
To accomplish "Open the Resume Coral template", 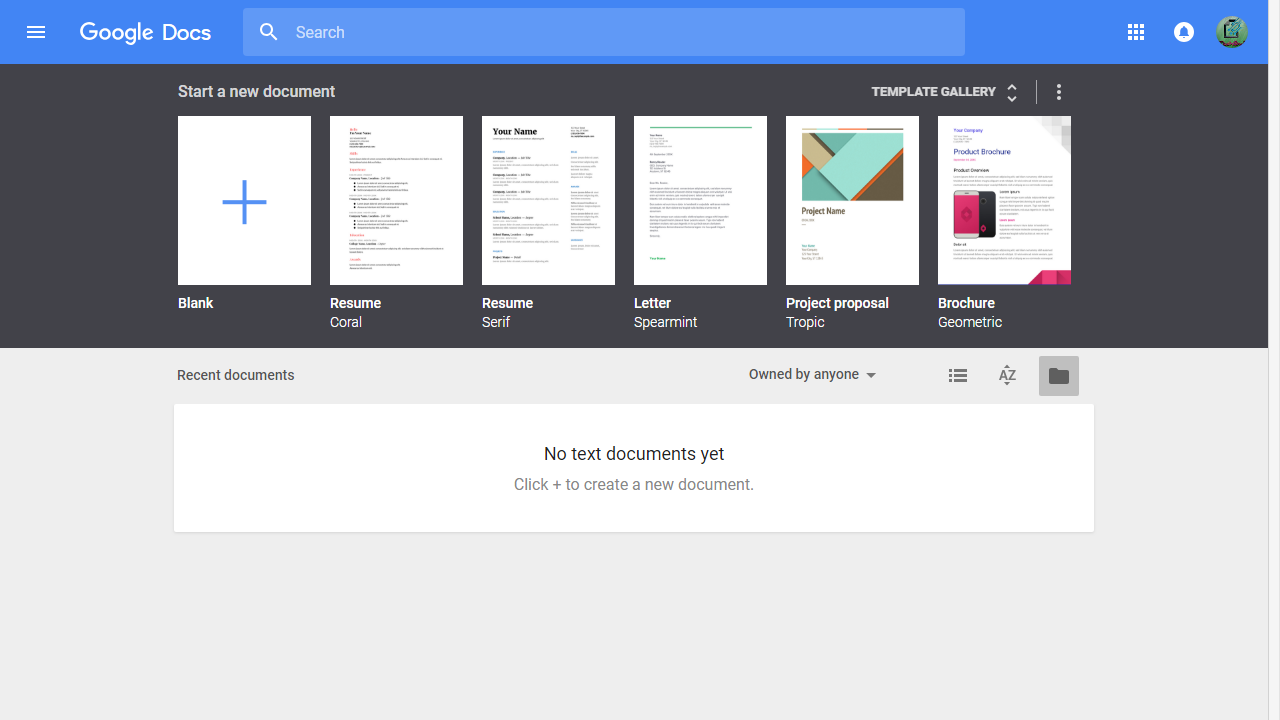I will [x=396, y=200].
